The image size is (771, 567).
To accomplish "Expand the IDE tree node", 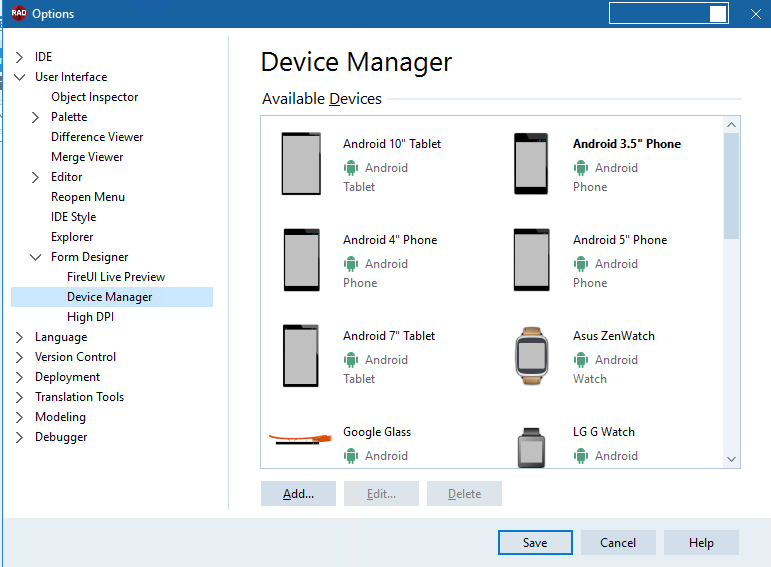I will coord(19,57).
